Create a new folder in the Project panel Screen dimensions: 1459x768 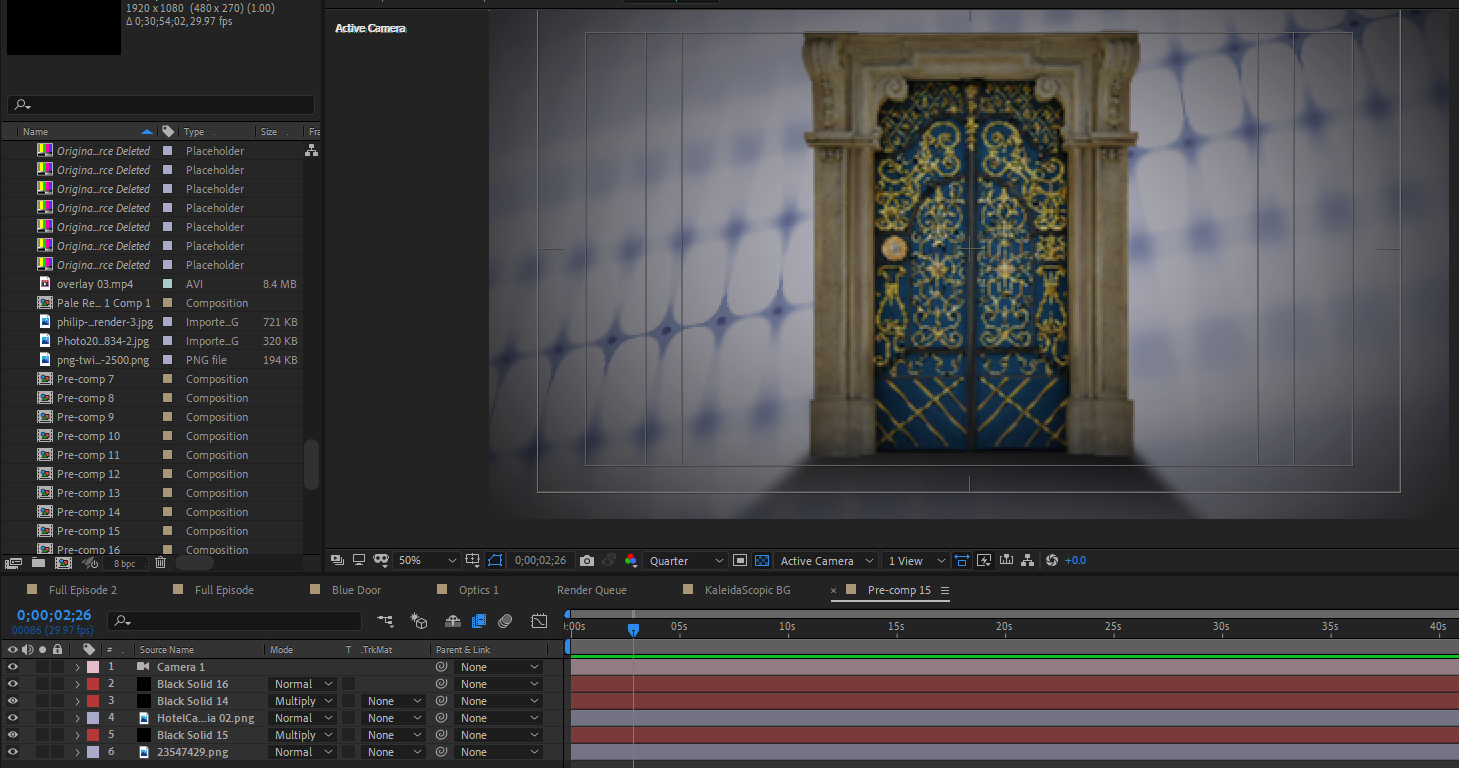click(x=40, y=563)
